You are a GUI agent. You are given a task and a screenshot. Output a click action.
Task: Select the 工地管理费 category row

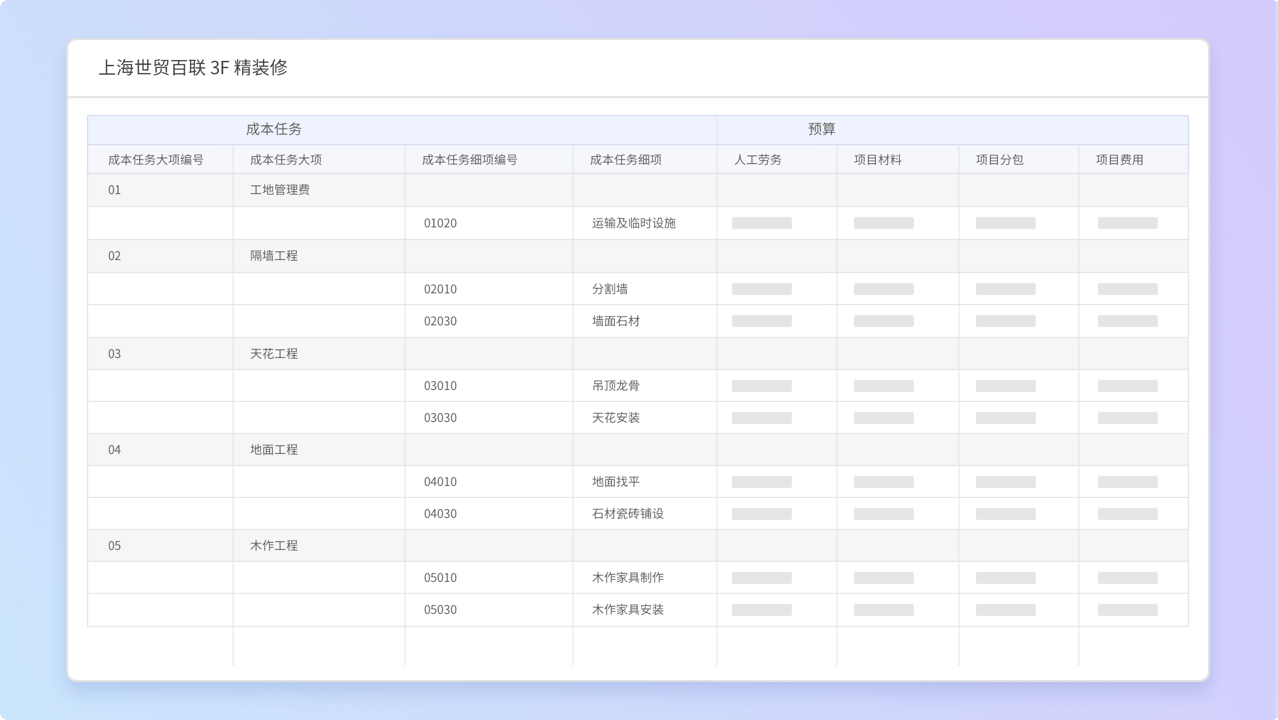click(x=279, y=190)
